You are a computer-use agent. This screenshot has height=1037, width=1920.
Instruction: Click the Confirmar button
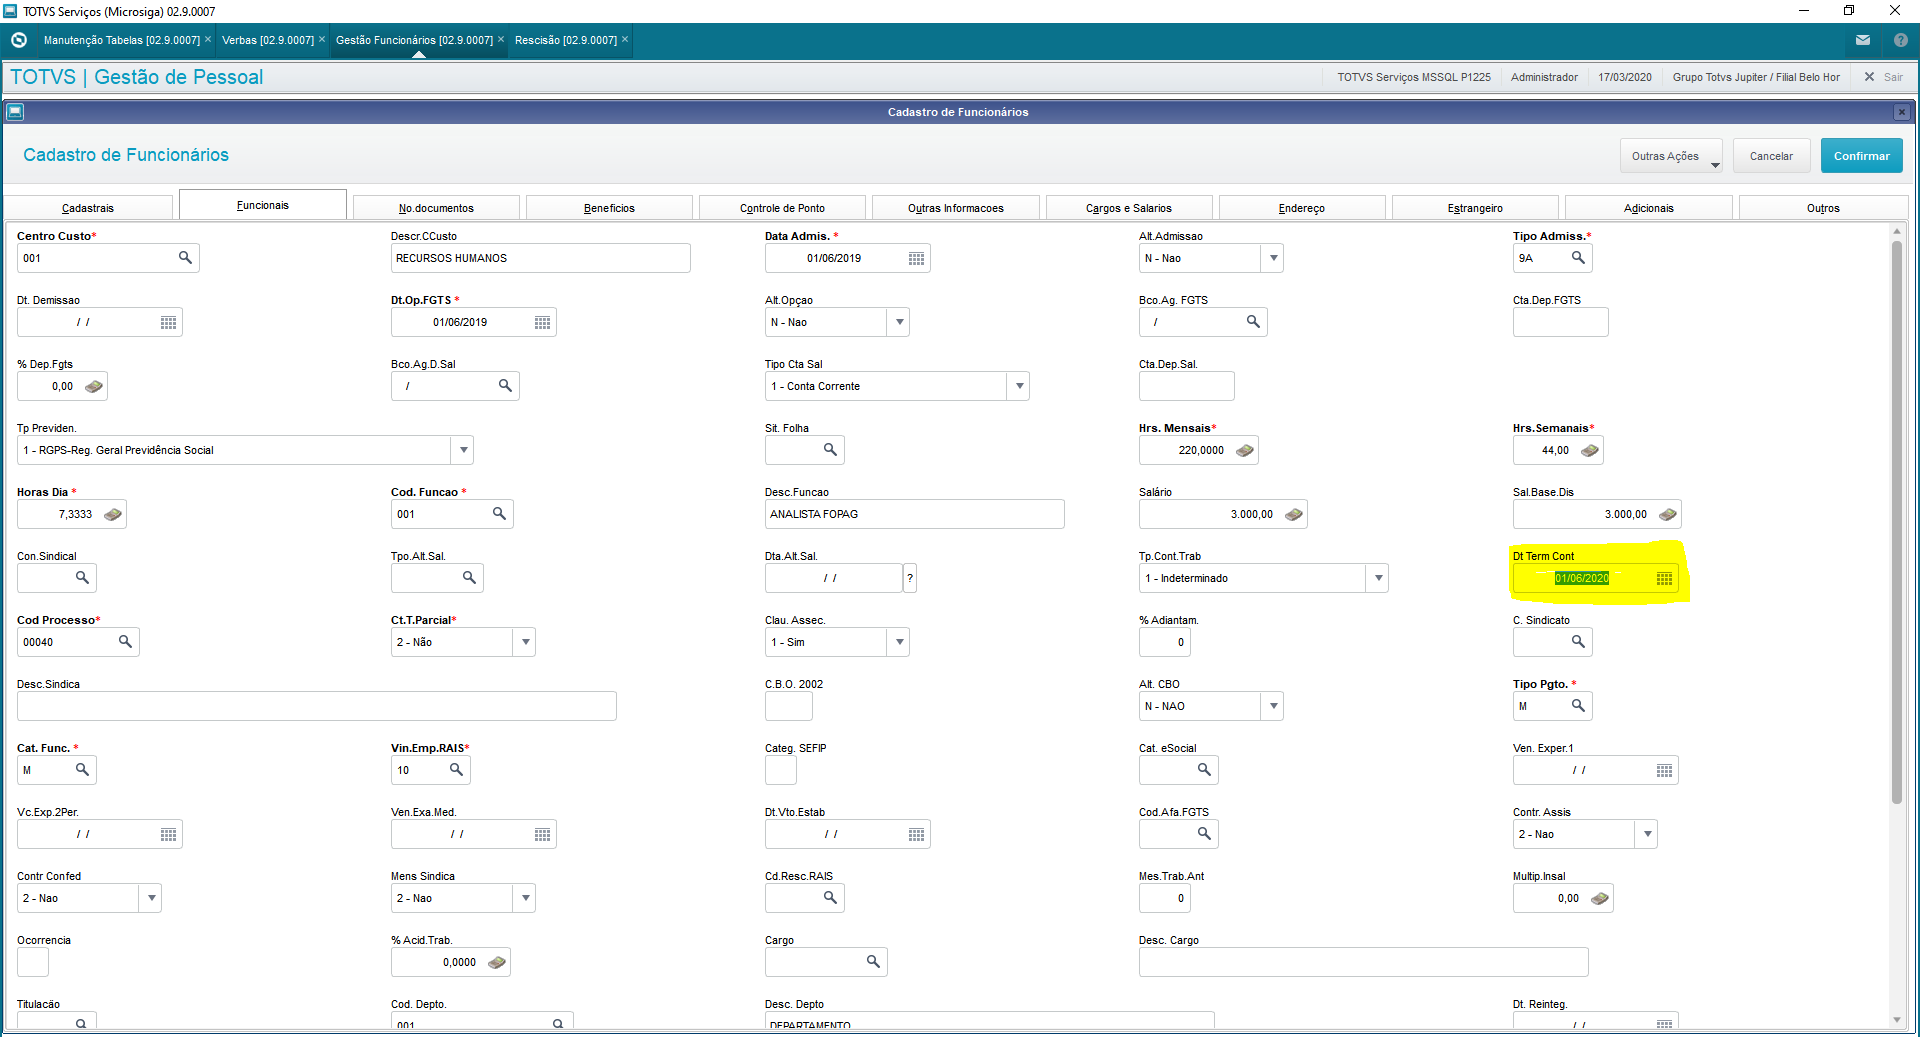(x=1861, y=156)
